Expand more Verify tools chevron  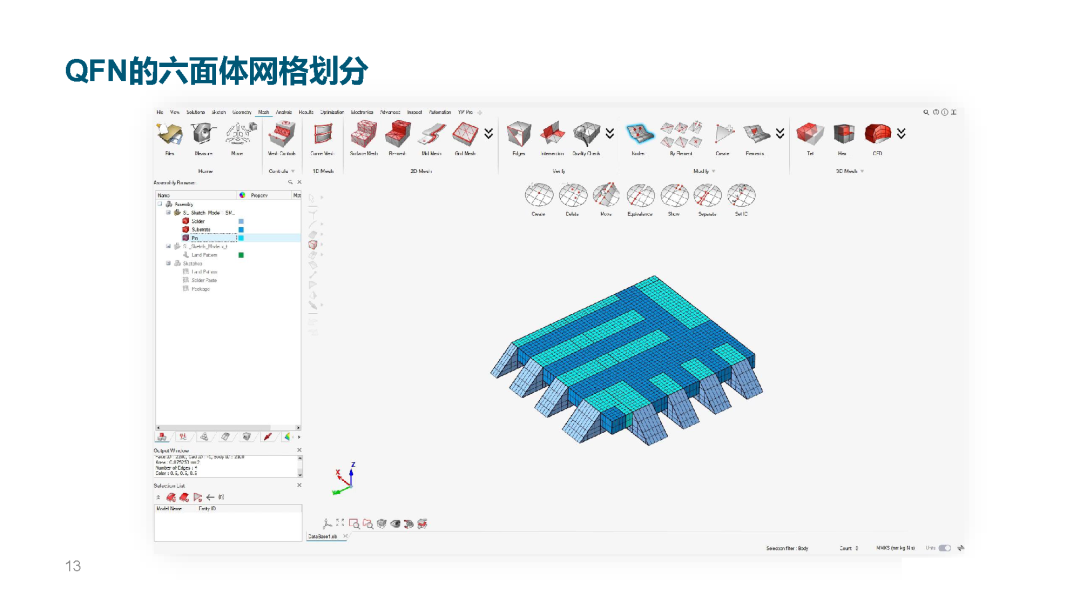pos(610,134)
